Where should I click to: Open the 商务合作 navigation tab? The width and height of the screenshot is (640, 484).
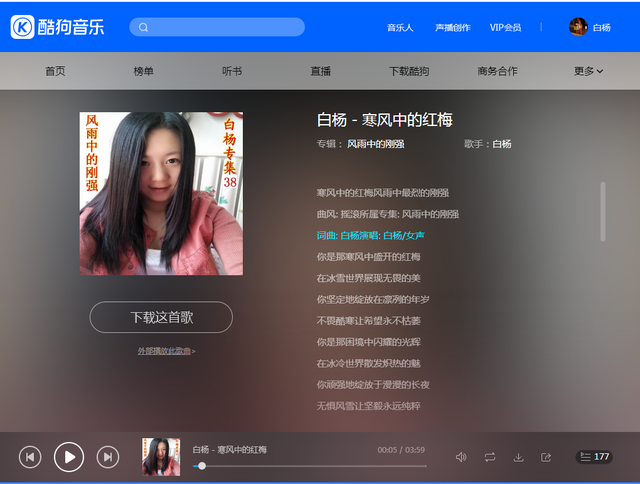coord(498,71)
